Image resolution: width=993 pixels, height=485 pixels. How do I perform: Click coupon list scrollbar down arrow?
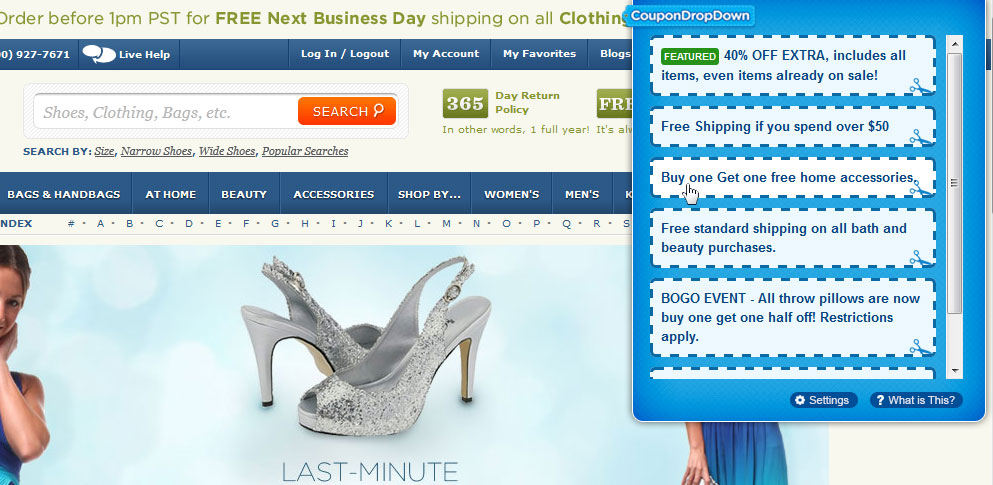954,371
